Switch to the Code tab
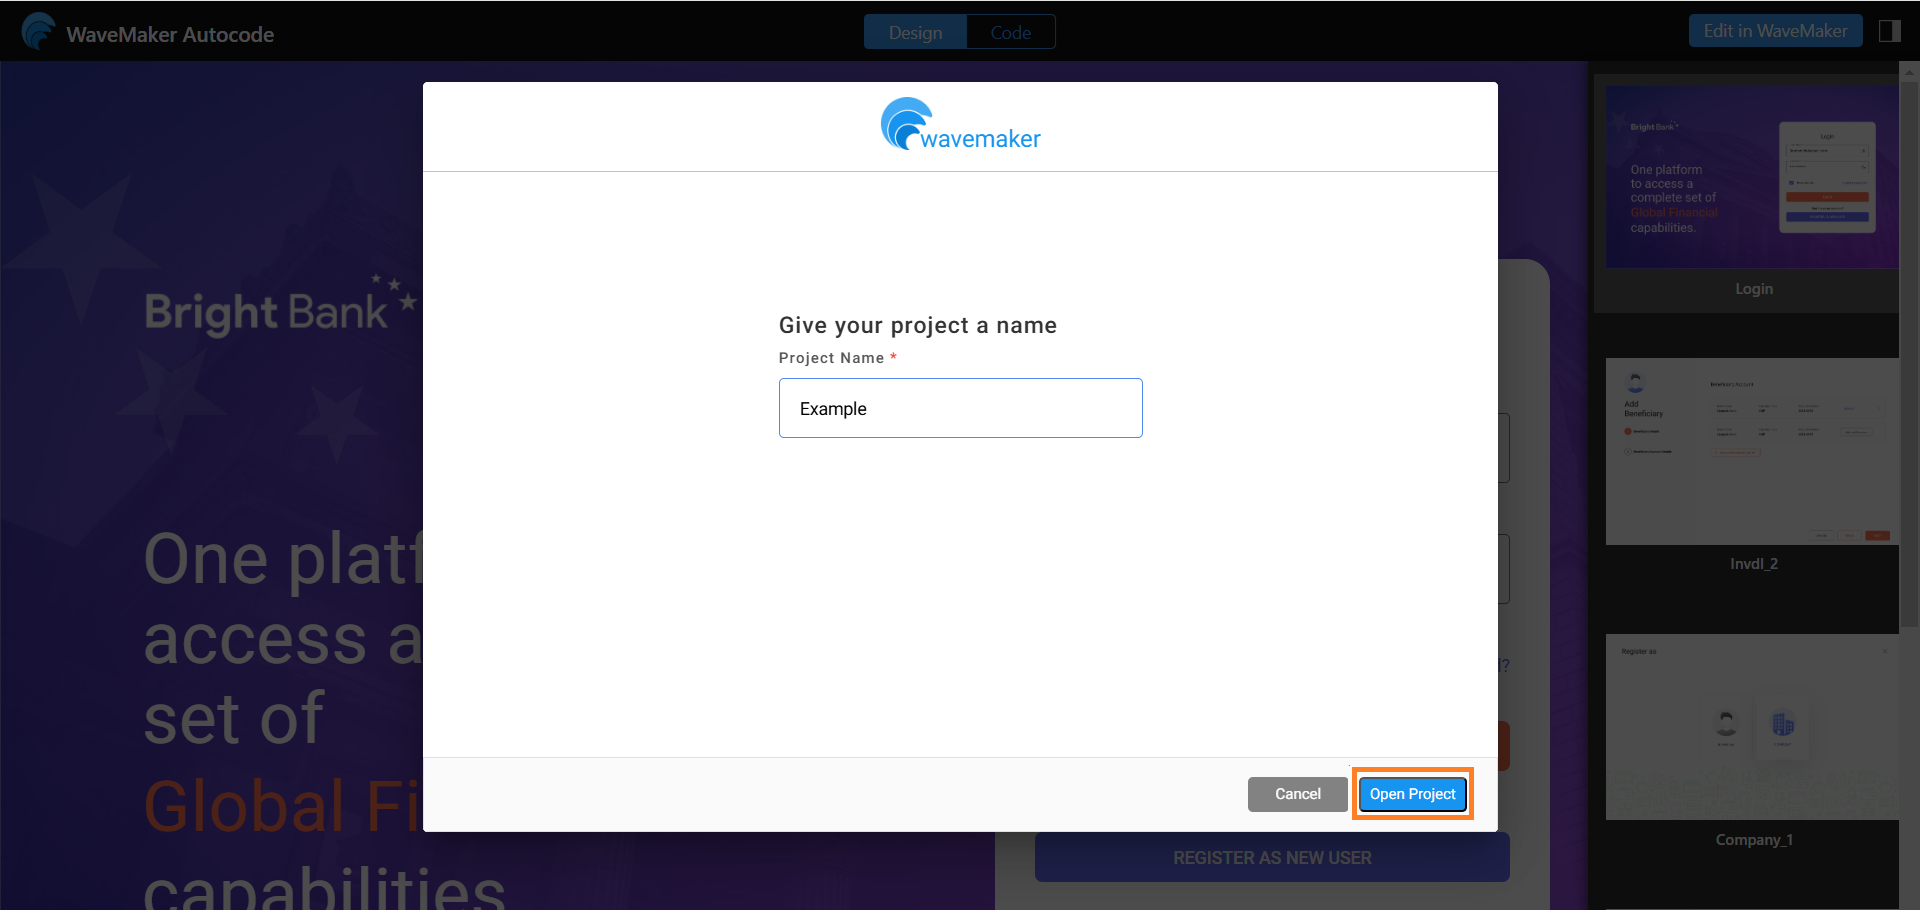 click(x=1010, y=31)
